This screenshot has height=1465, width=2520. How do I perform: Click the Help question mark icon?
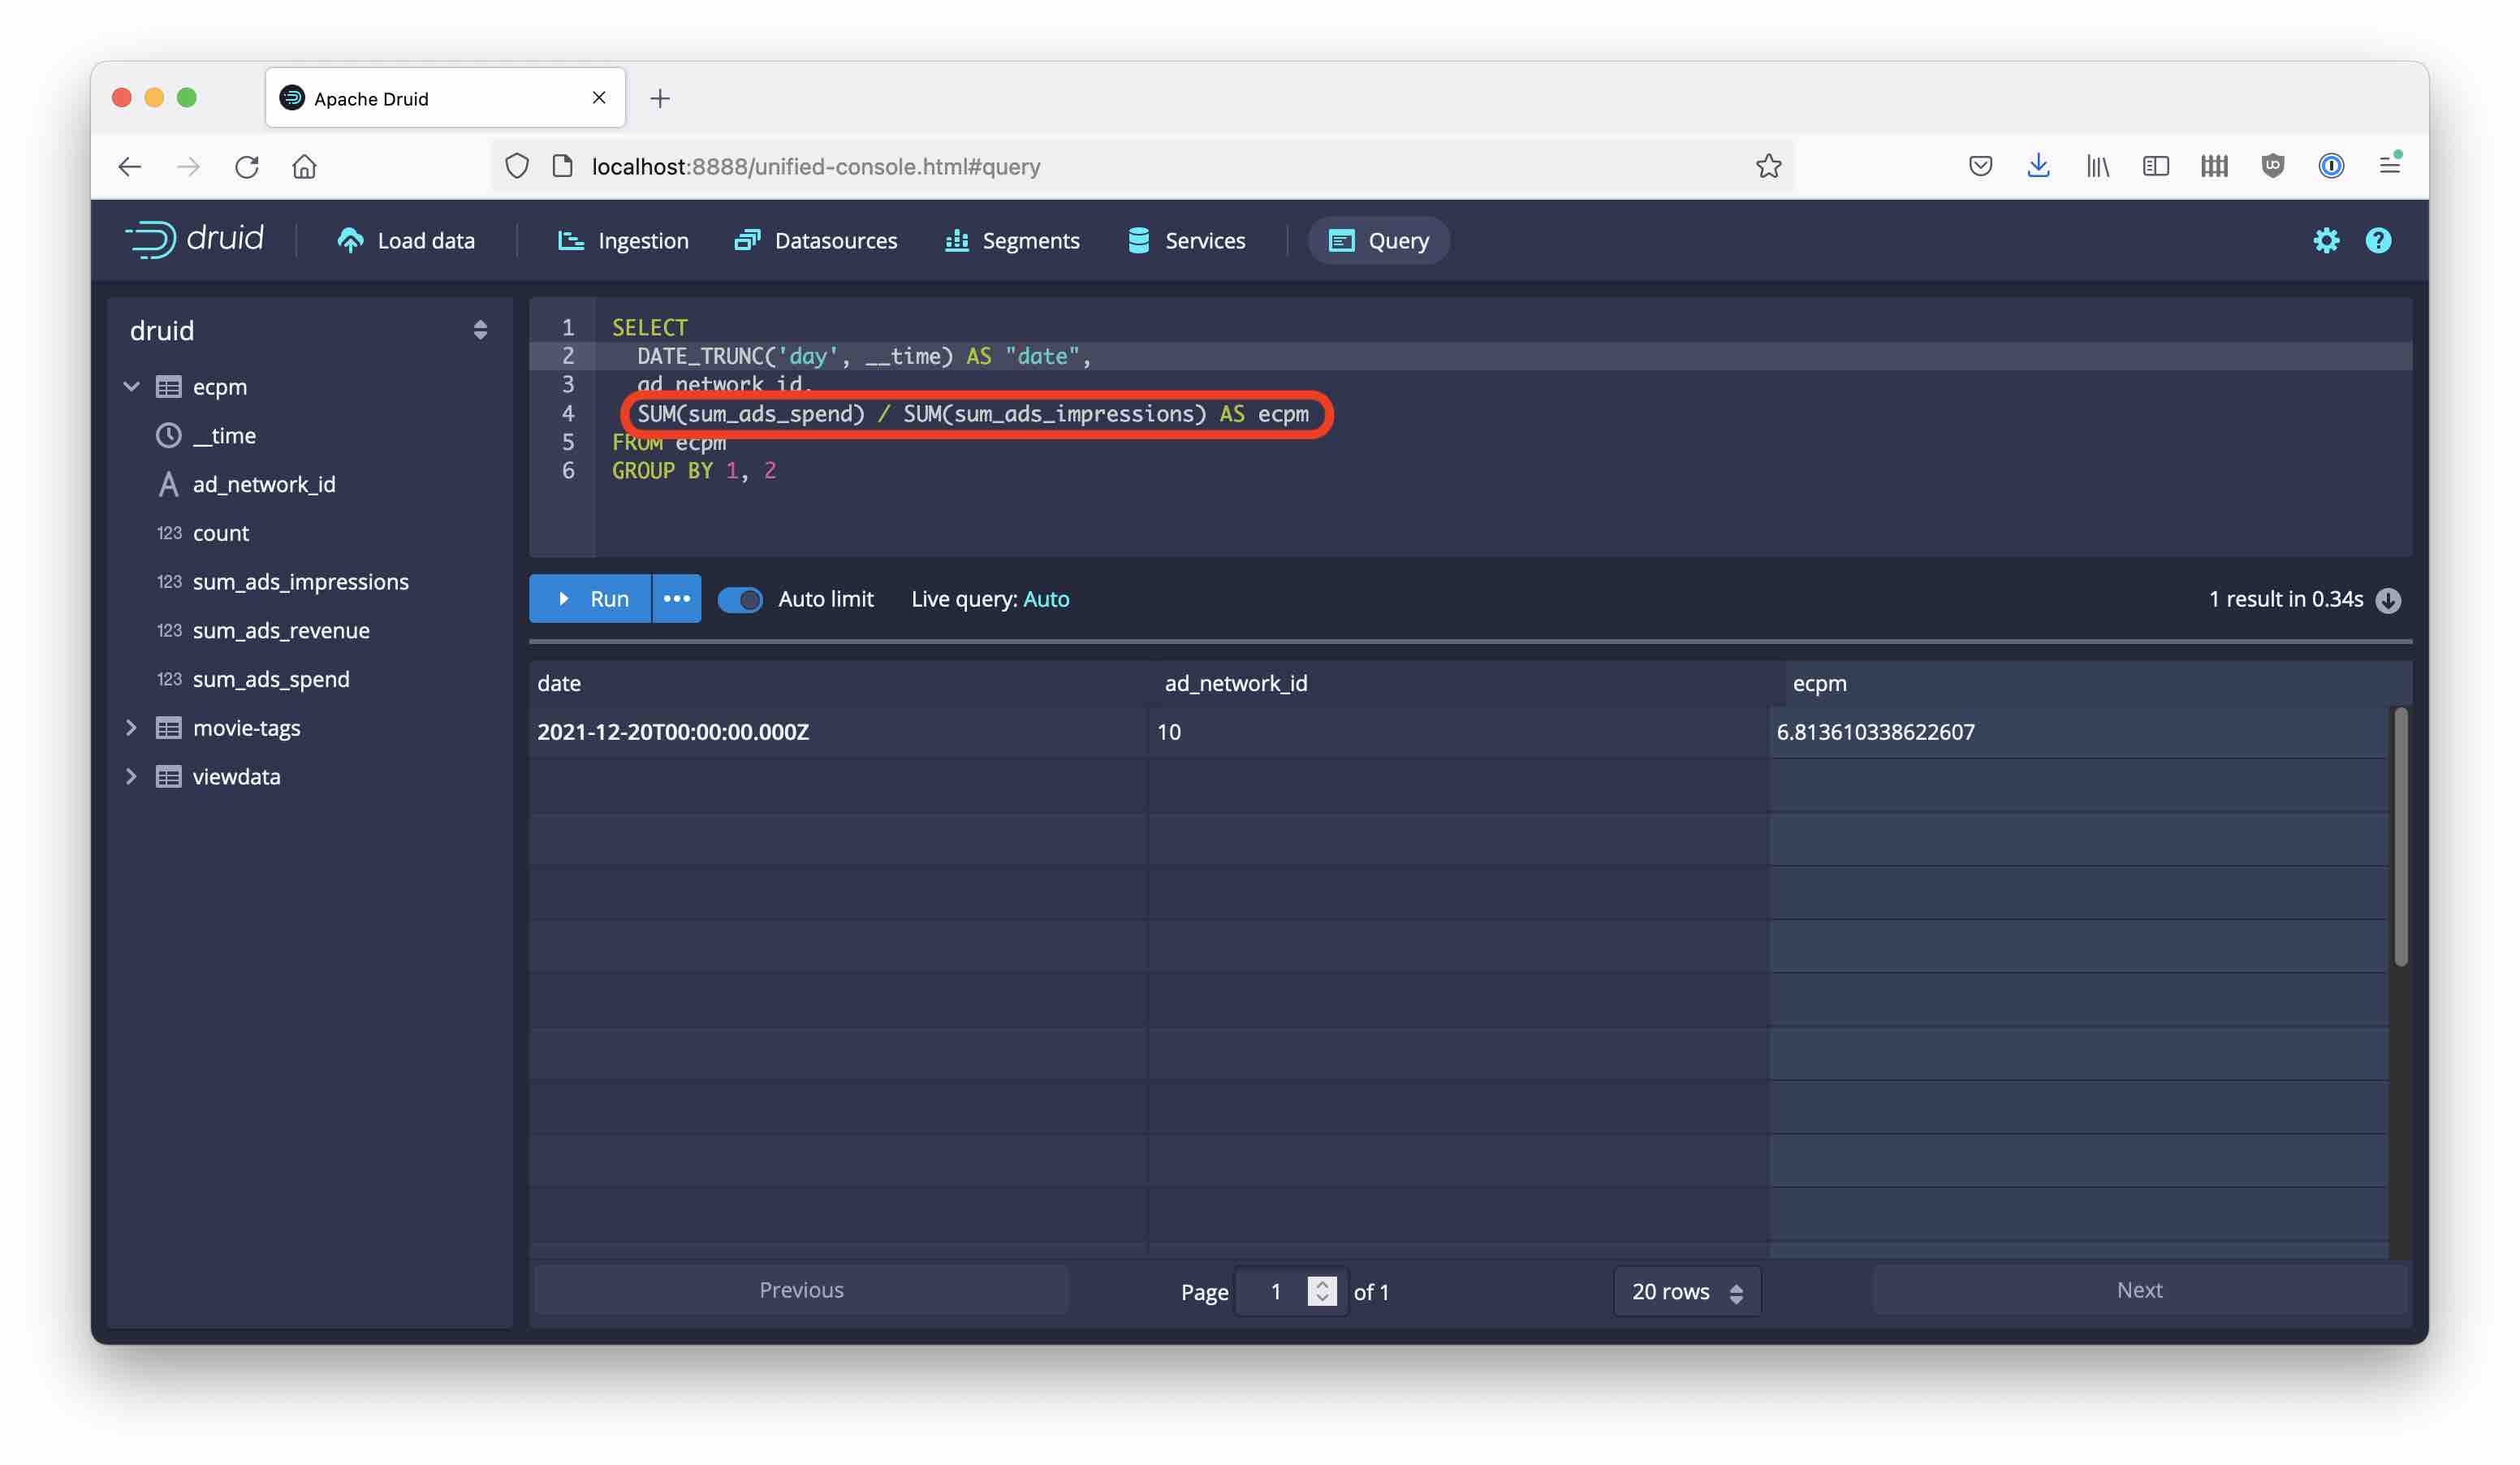[2380, 240]
